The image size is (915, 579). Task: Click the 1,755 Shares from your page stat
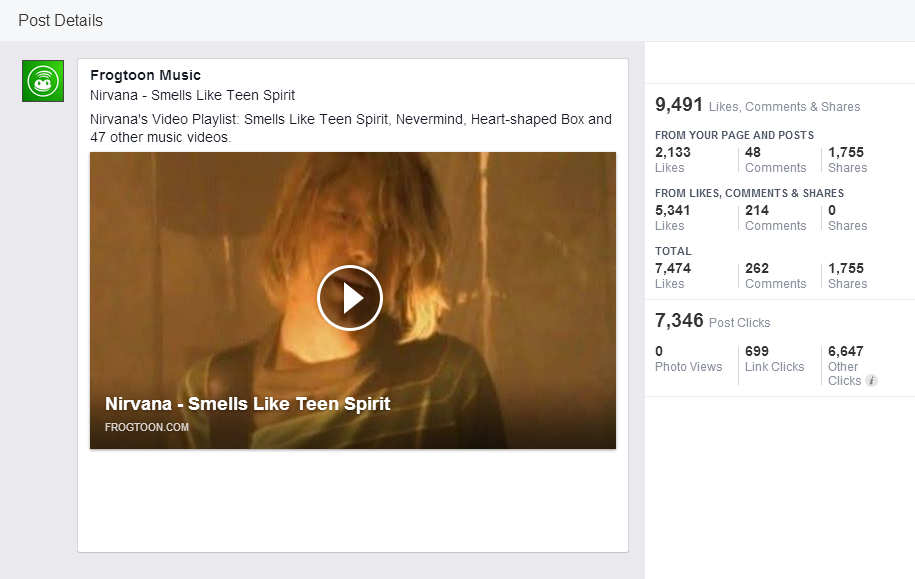click(x=846, y=153)
